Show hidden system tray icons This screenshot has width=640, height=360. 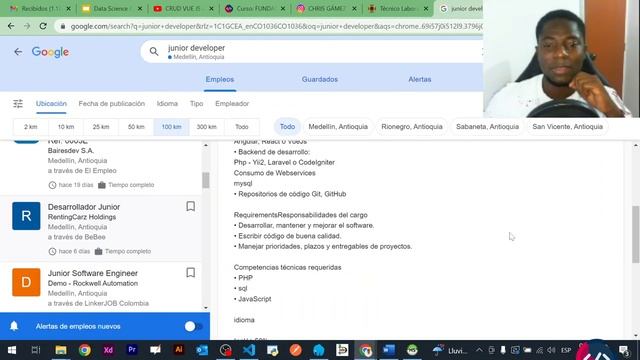[479, 350]
